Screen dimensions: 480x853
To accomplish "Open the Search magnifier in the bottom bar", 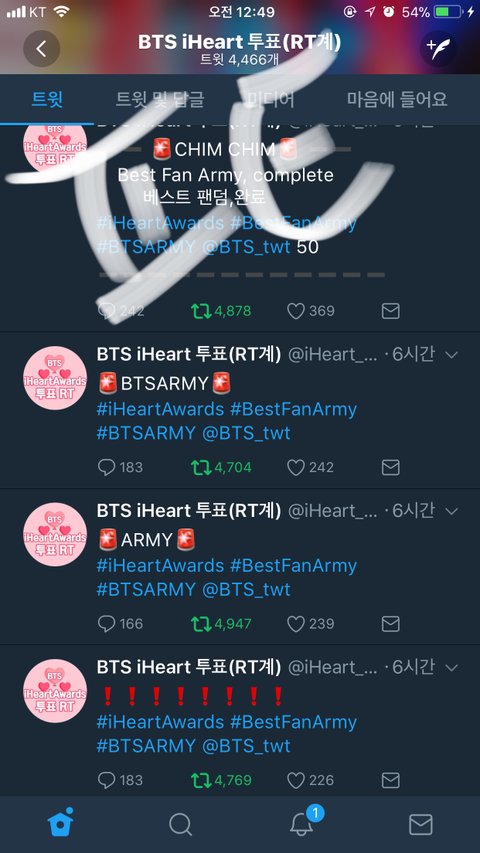I will (180, 824).
